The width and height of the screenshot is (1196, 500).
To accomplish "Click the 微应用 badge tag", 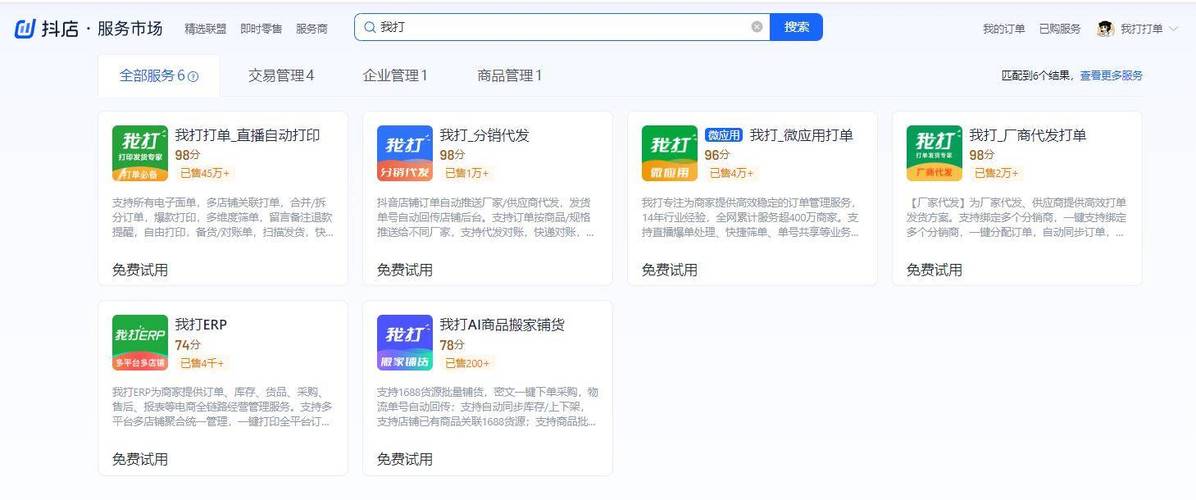I will pos(724,136).
